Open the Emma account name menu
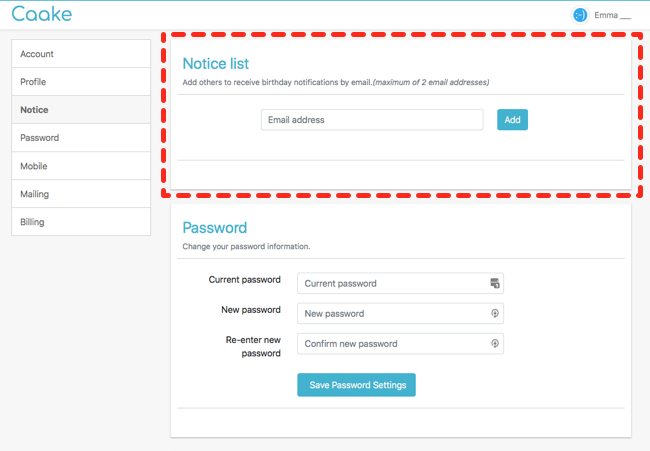The height and width of the screenshot is (451, 650). (x=612, y=15)
